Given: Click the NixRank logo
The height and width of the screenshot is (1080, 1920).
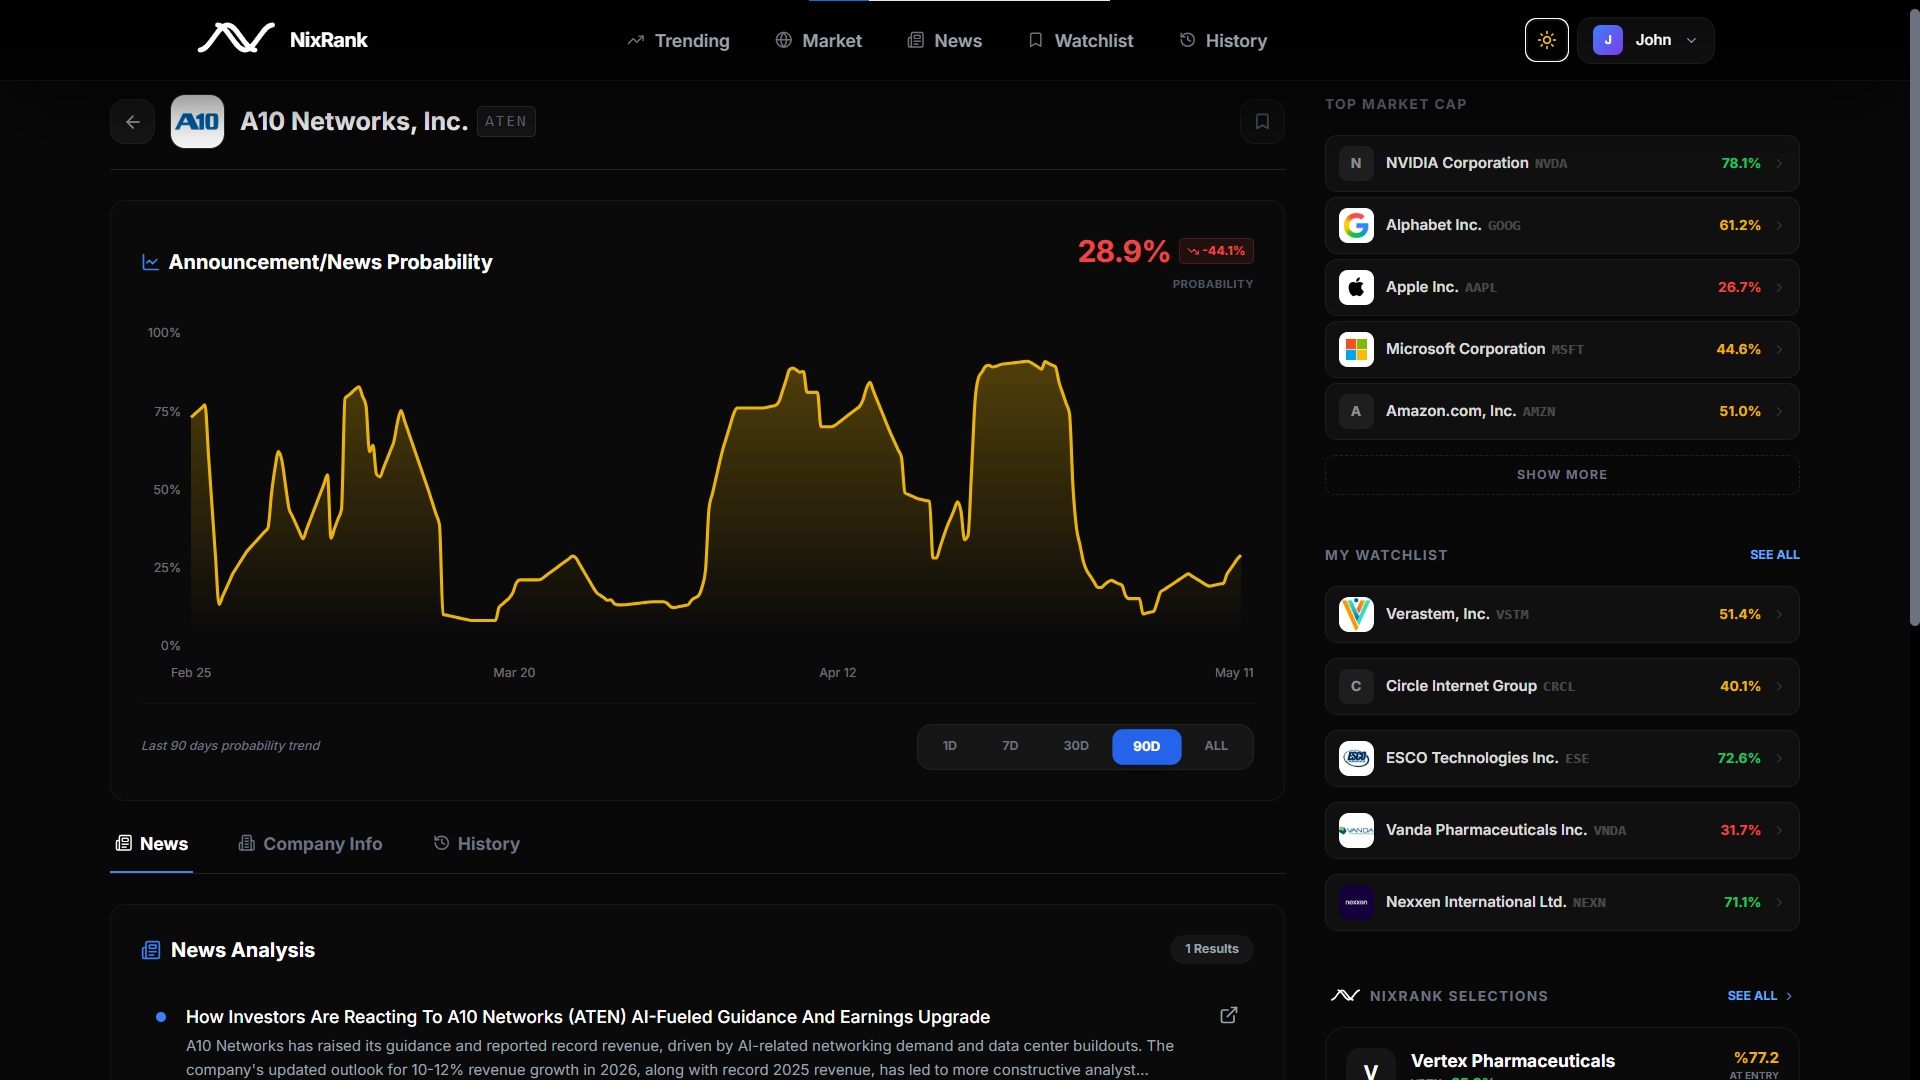Looking at the screenshot, I should click(283, 39).
